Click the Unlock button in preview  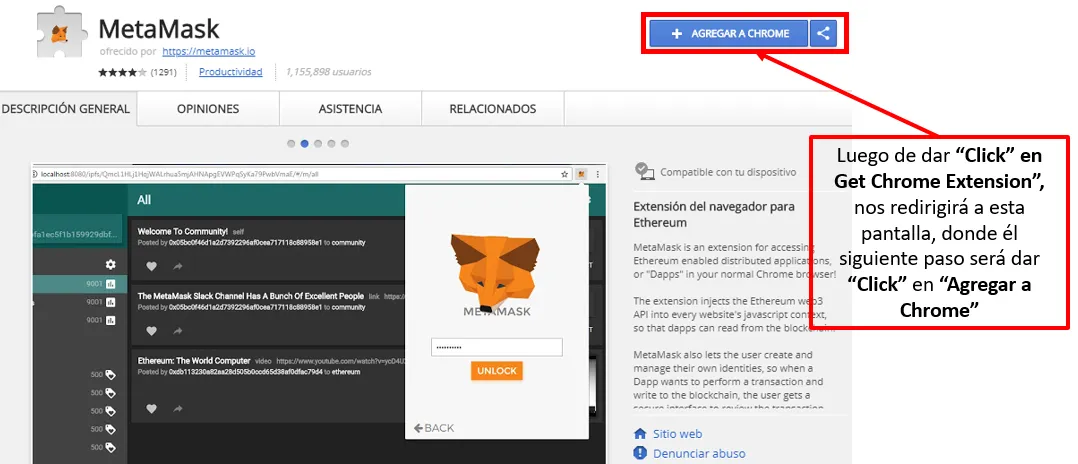pos(496,371)
